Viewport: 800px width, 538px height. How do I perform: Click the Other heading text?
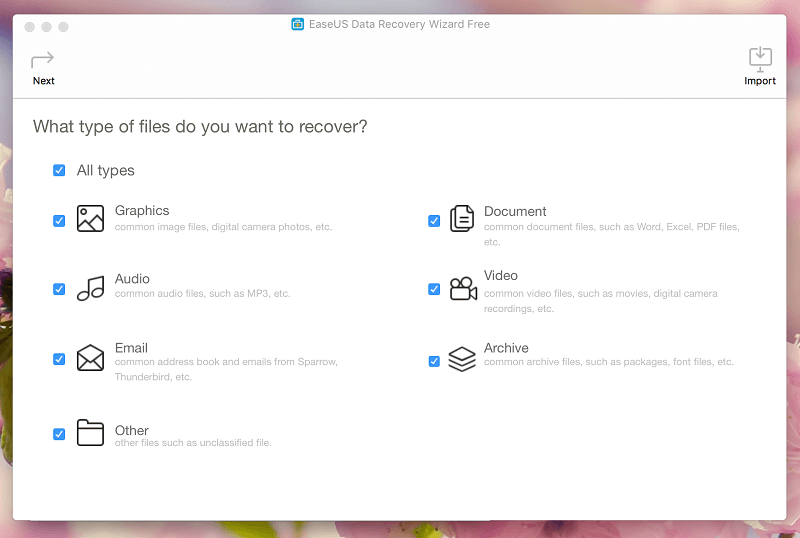coord(132,430)
